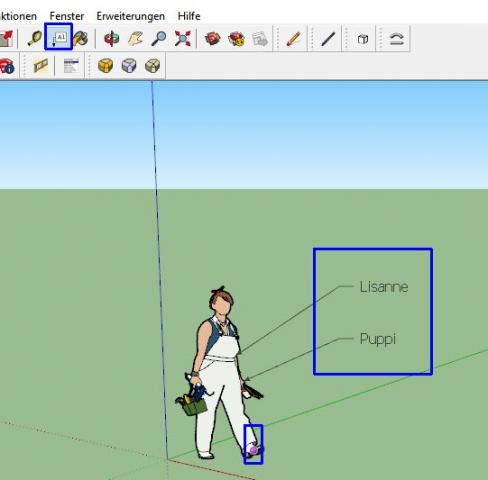Click the Lisanne text label
Viewport: 488px width, 480px height.
pos(384,287)
